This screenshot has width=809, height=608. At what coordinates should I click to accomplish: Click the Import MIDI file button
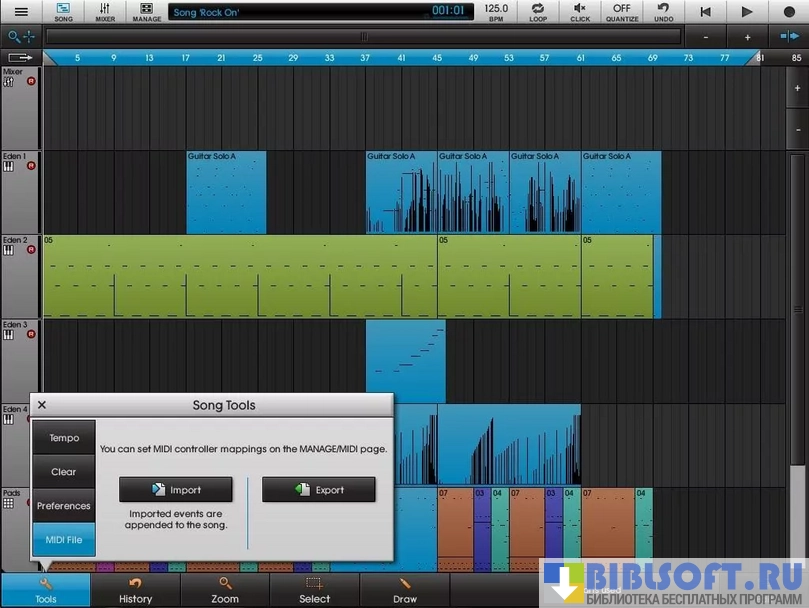176,490
